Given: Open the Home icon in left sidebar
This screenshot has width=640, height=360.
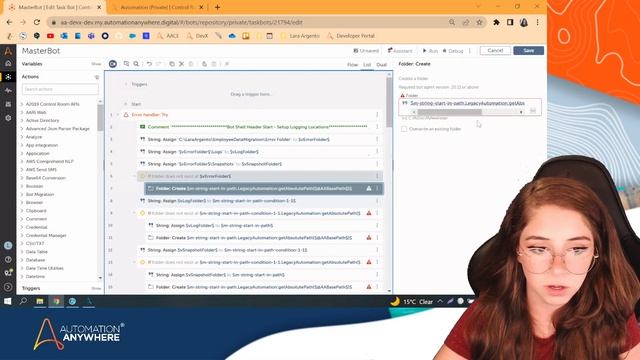Looking at the screenshot, I should [8, 63].
